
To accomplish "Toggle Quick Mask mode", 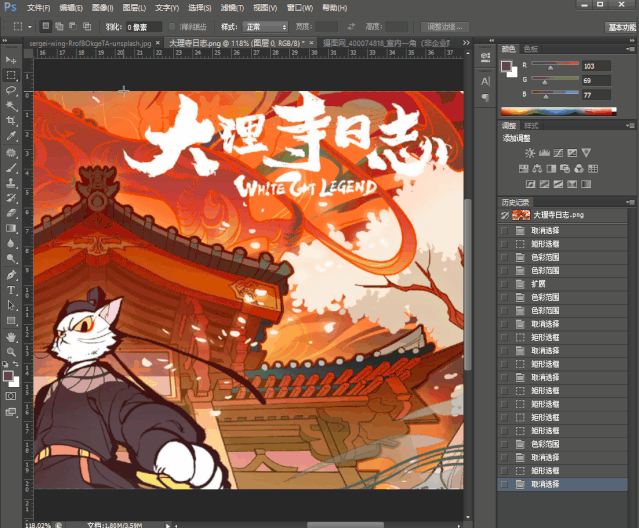I will point(11,396).
